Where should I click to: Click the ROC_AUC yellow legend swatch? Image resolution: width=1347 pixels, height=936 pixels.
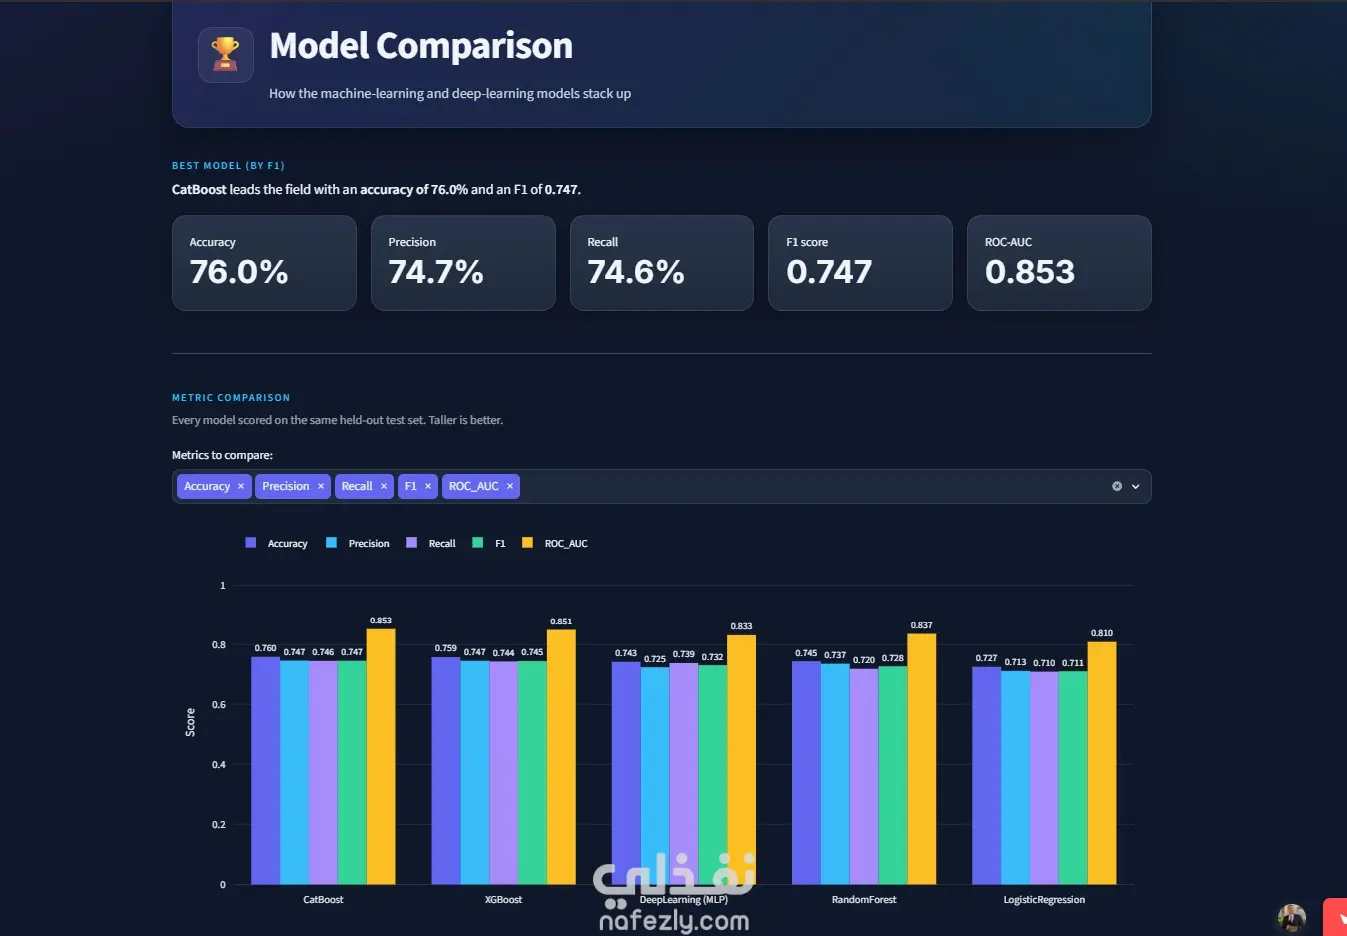click(528, 543)
